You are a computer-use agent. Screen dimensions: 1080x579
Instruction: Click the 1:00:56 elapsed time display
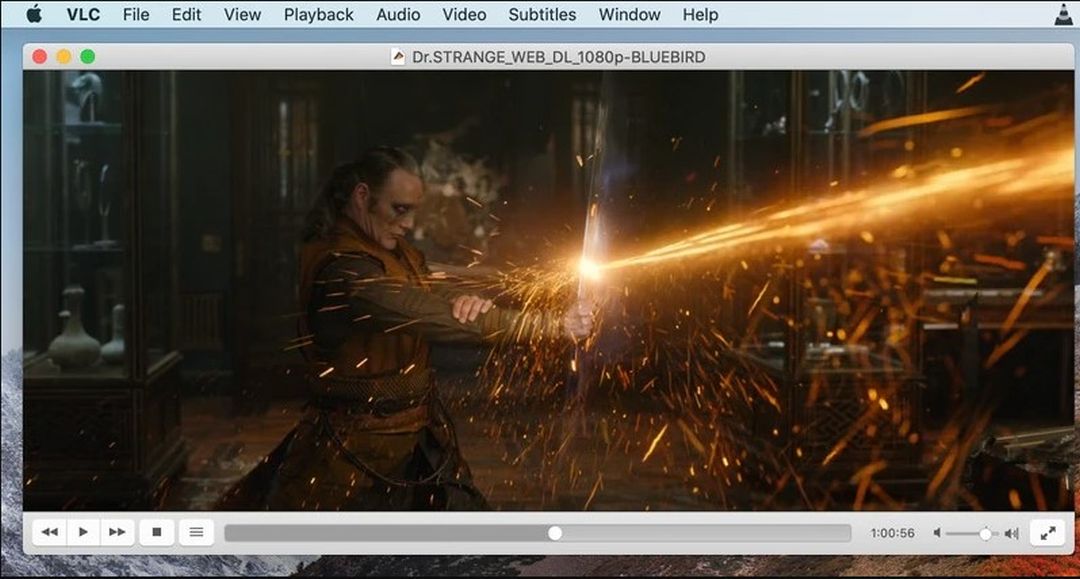click(893, 533)
